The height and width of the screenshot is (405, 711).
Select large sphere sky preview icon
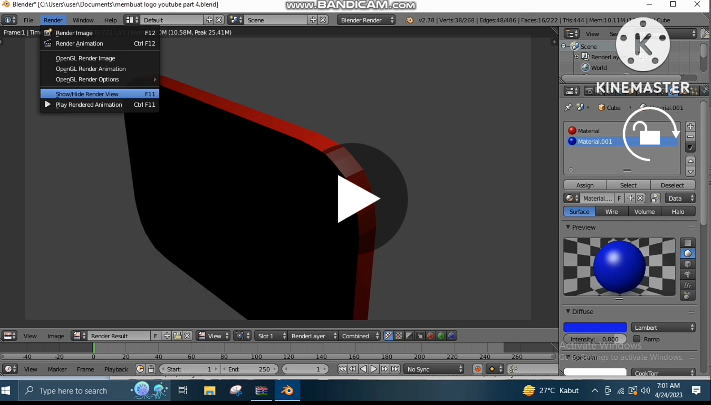tap(688, 295)
